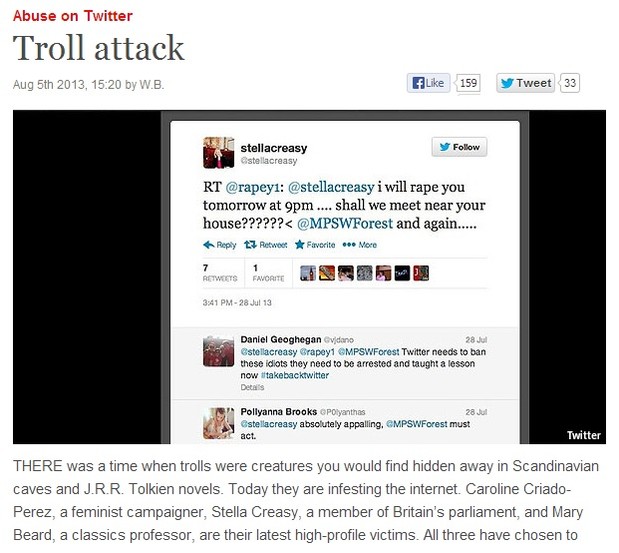Click stellacreasy's profile avatar
This screenshot has width=619, height=553.
(x=219, y=153)
